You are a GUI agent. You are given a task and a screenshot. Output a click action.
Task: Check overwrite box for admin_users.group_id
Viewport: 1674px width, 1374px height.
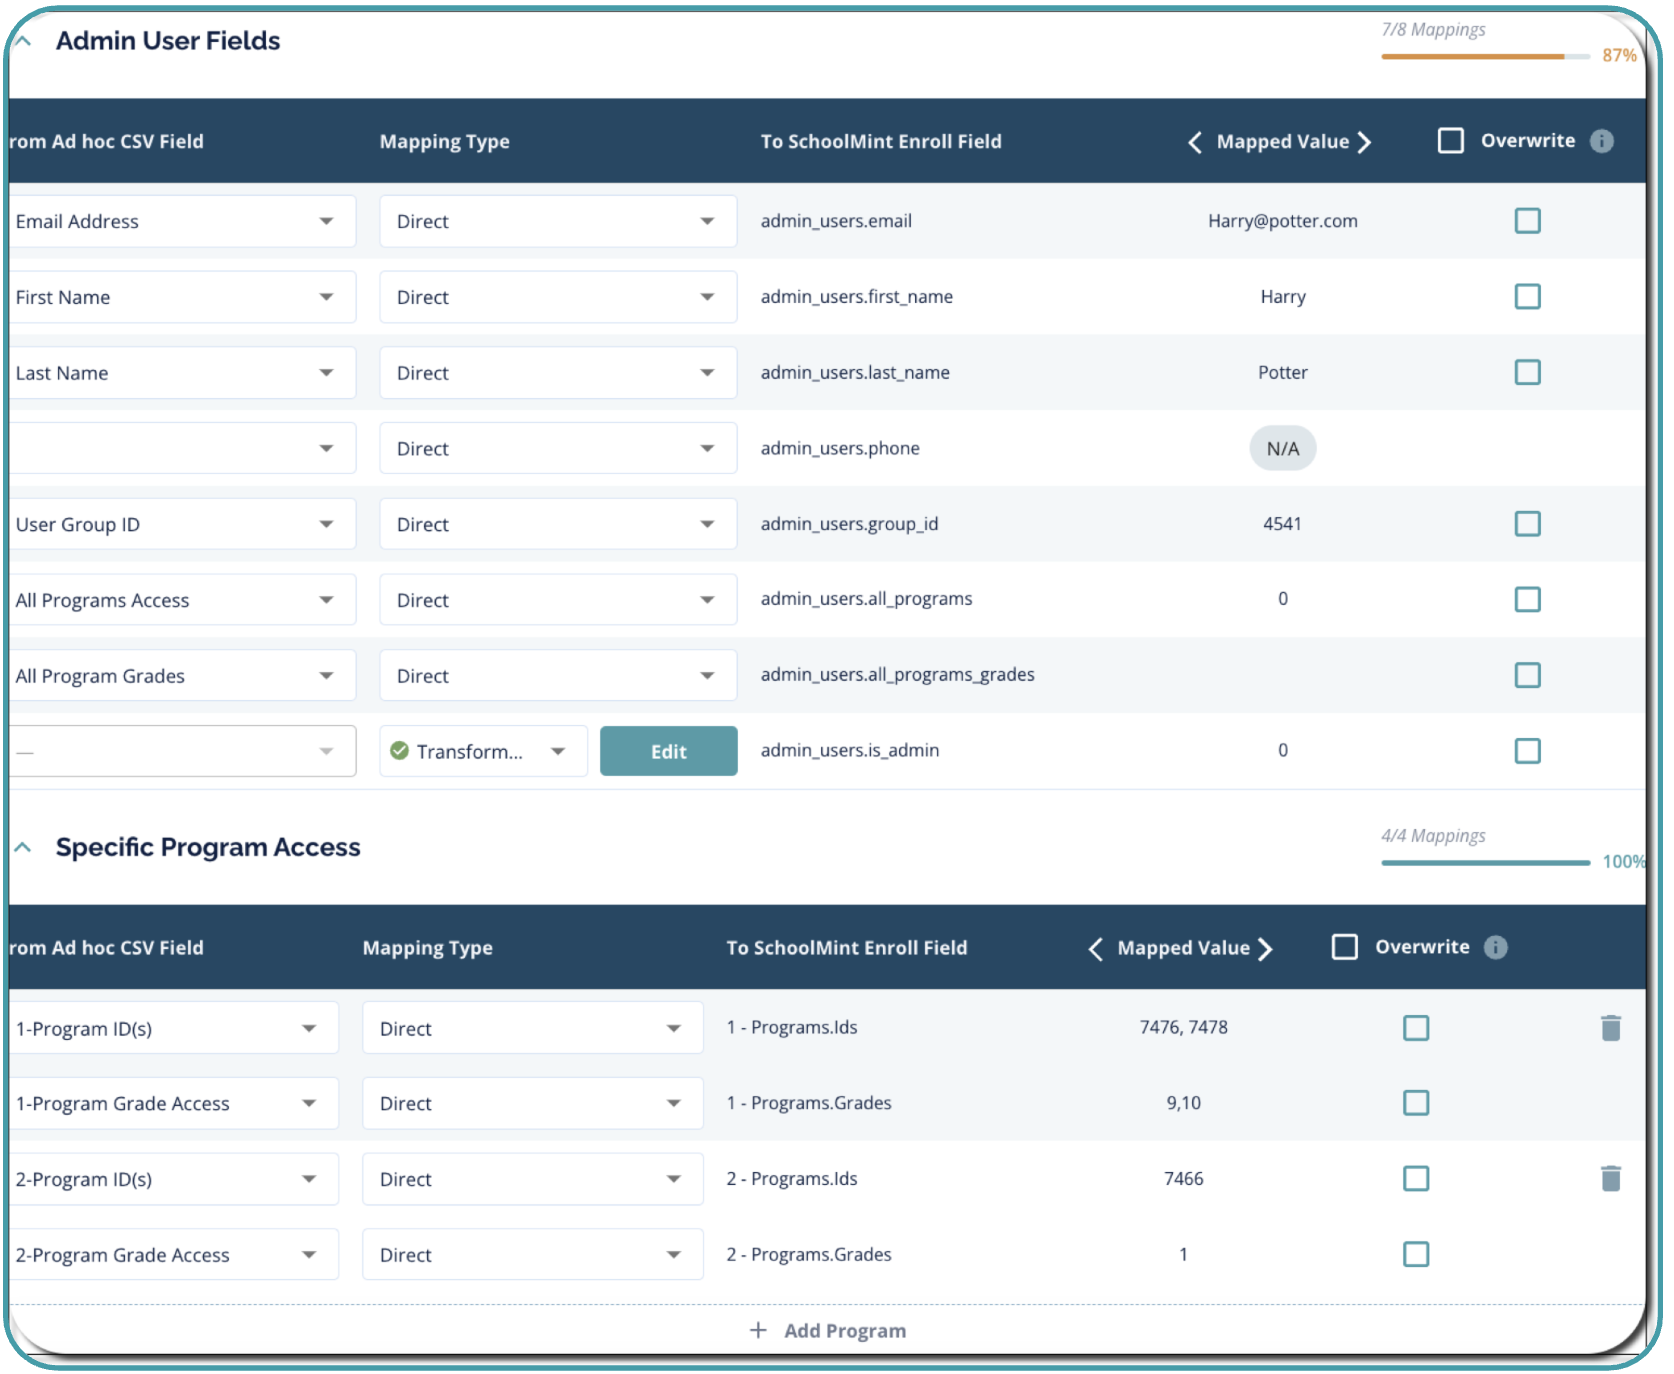click(x=1527, y=524)
